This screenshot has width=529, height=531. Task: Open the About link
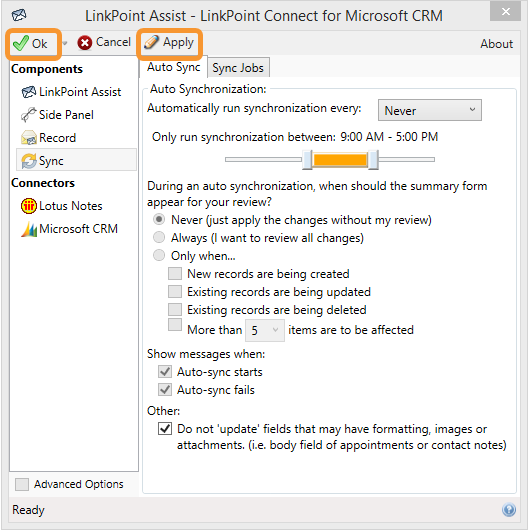(x=496, y=44)
